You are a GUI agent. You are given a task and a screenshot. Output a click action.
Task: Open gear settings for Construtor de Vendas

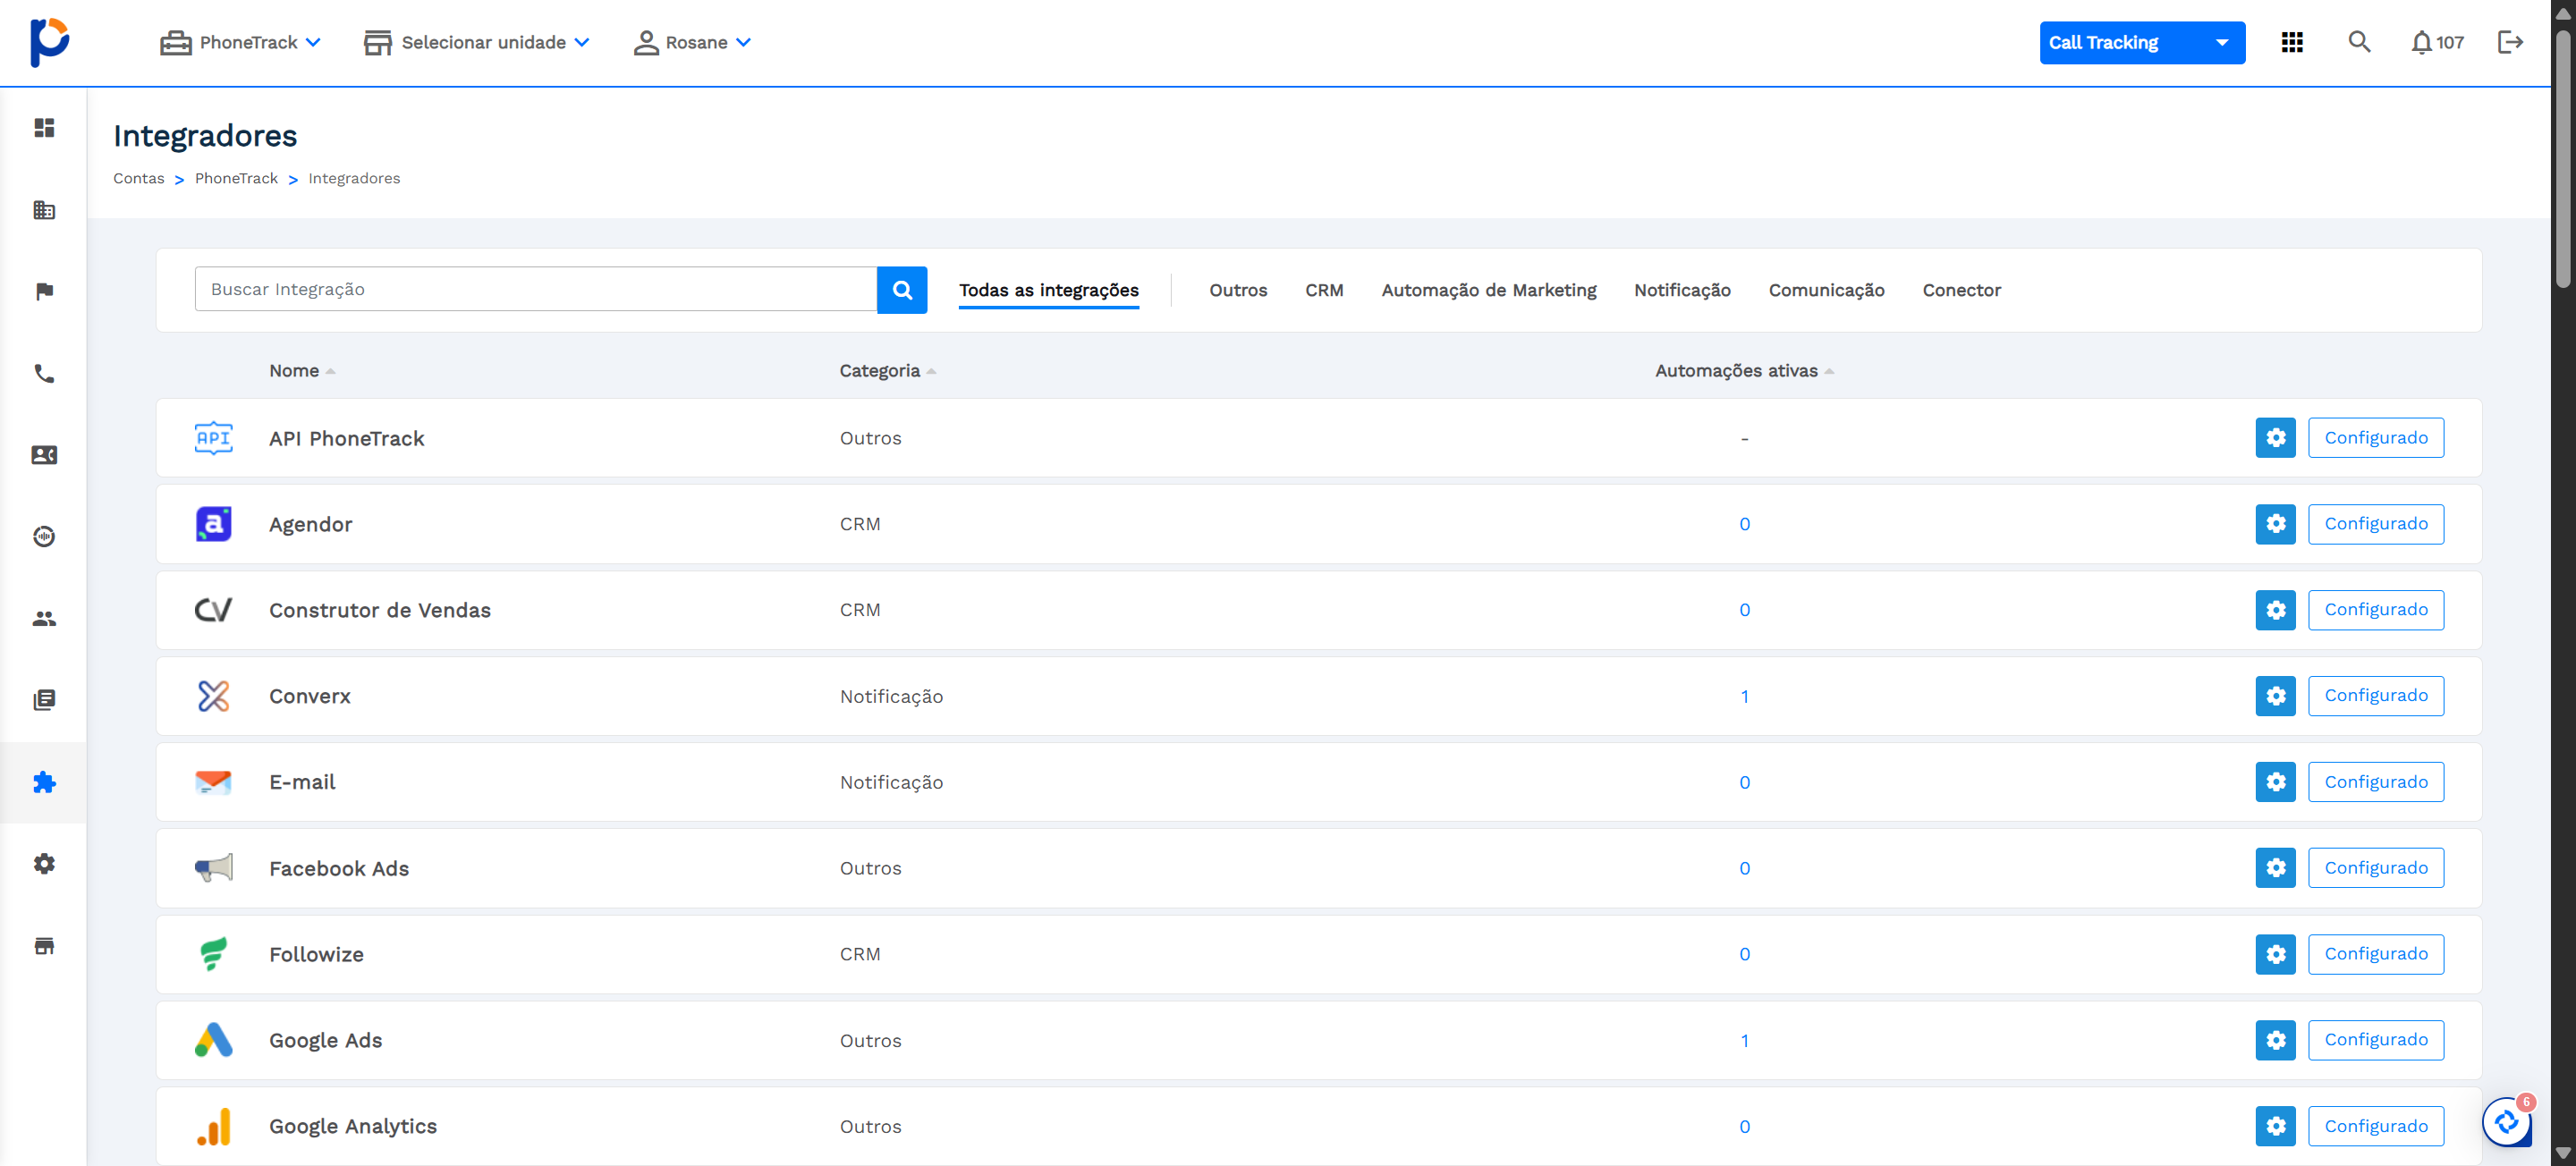coord(2275,610)
